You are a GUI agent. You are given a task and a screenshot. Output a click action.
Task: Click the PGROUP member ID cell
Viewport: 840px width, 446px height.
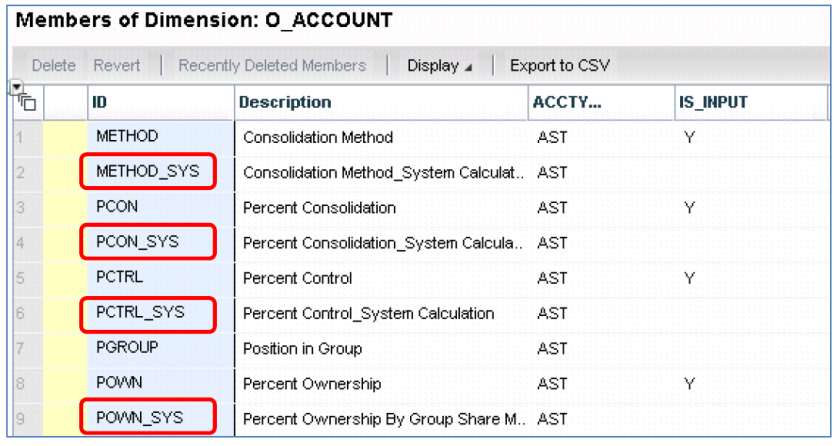click(x=126, y=348)
